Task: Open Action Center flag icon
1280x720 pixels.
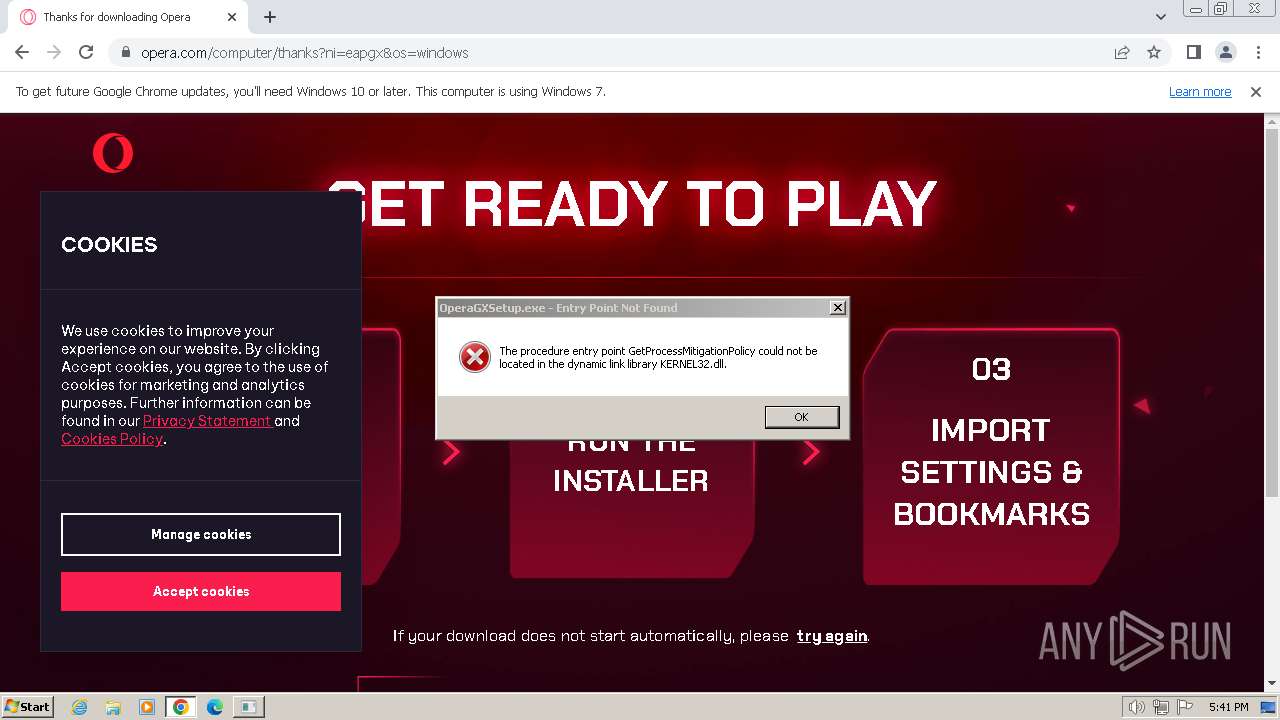Action: (x=1184, y=707)
